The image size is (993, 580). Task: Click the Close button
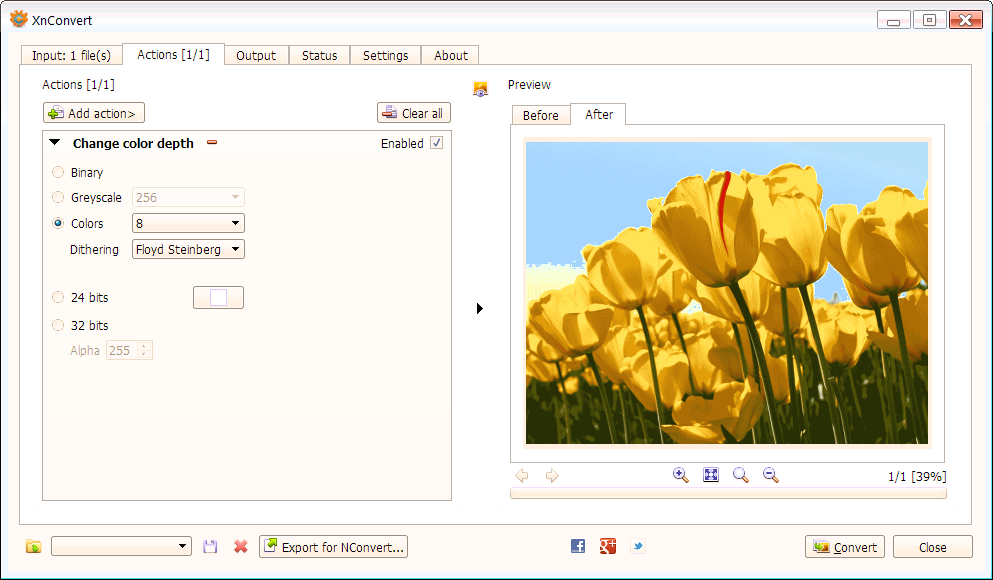[932, 546]
